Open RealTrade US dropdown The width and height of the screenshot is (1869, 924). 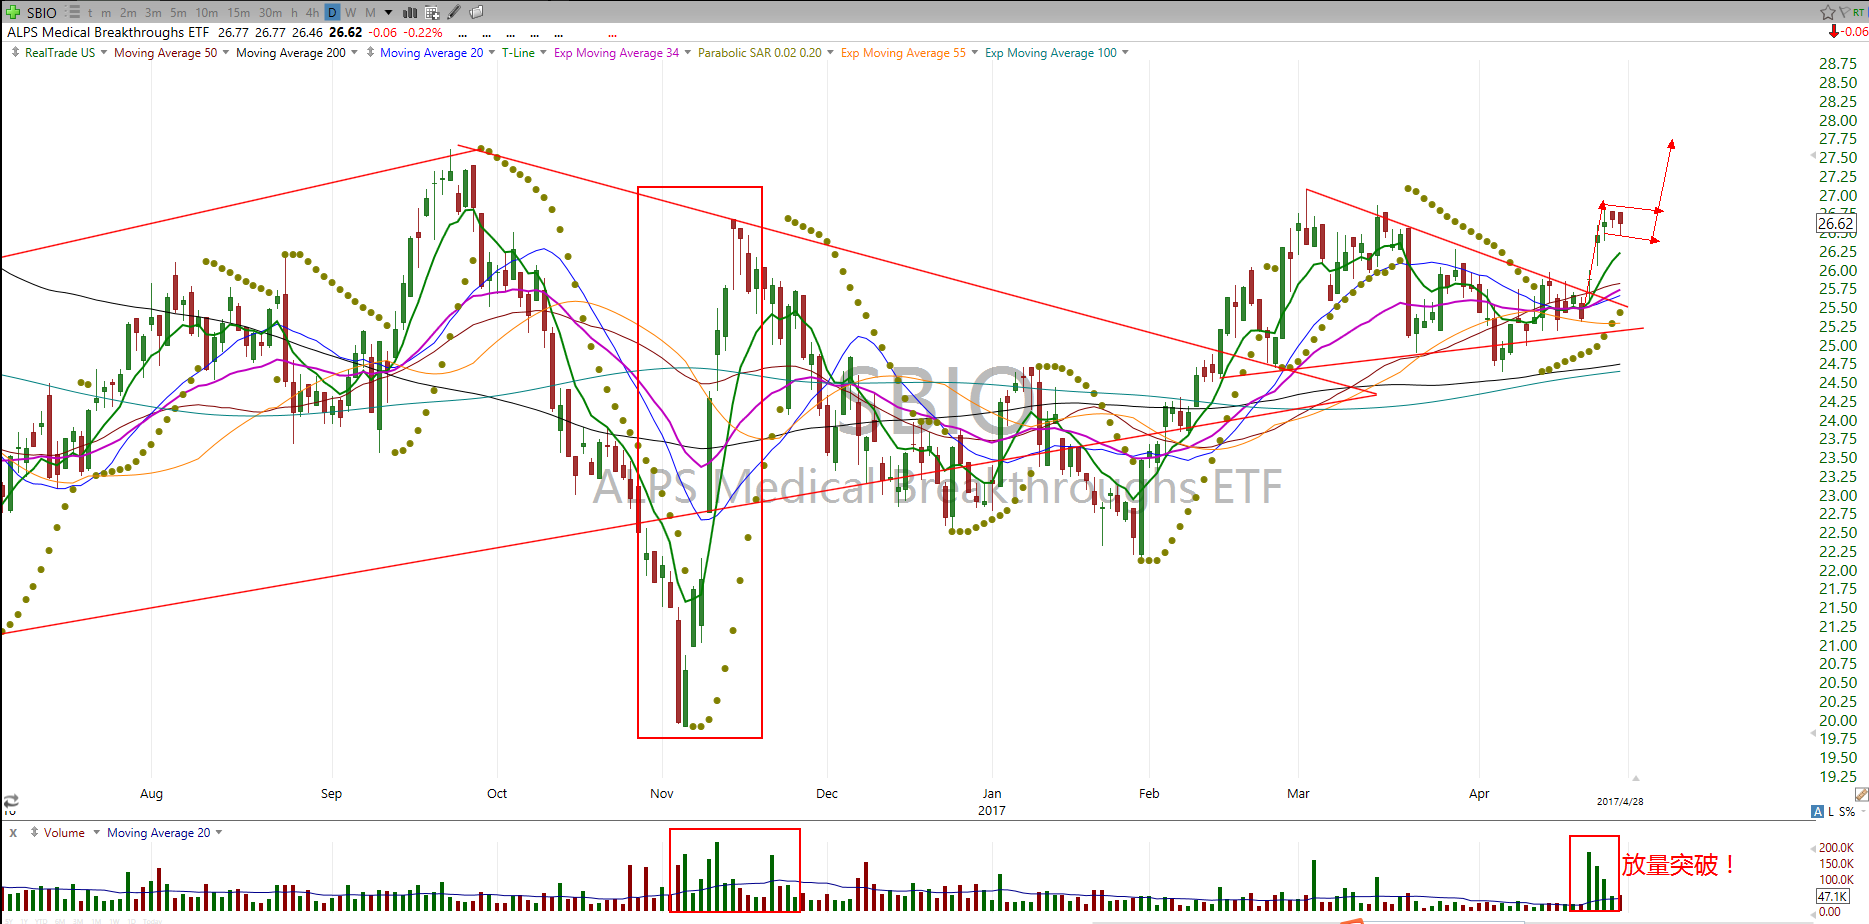104,52
